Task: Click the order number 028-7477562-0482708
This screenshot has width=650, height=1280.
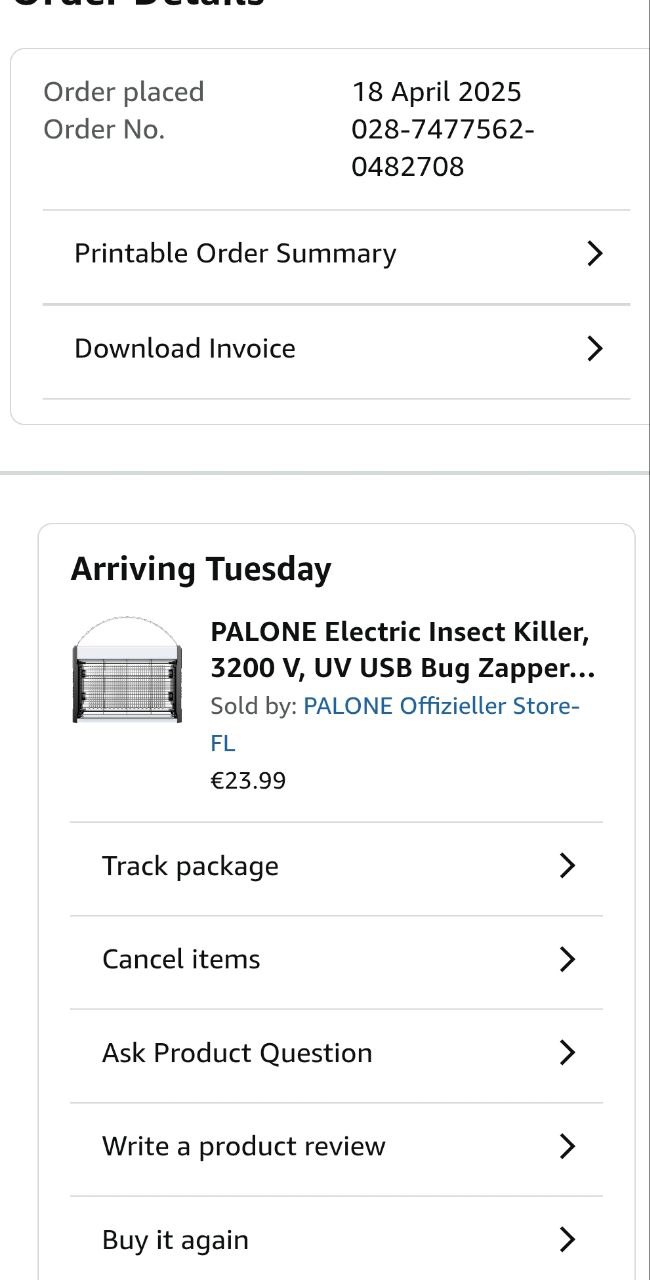Action: point(441,148)
